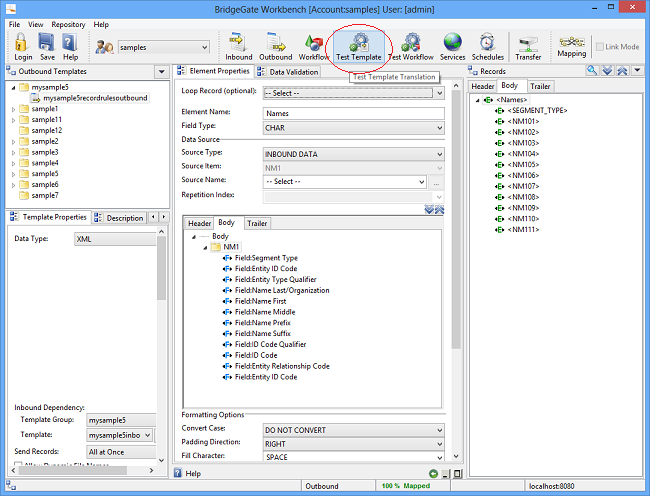
Task: Select the Trailer tab in source tree
Action: [x=257, y=223]
